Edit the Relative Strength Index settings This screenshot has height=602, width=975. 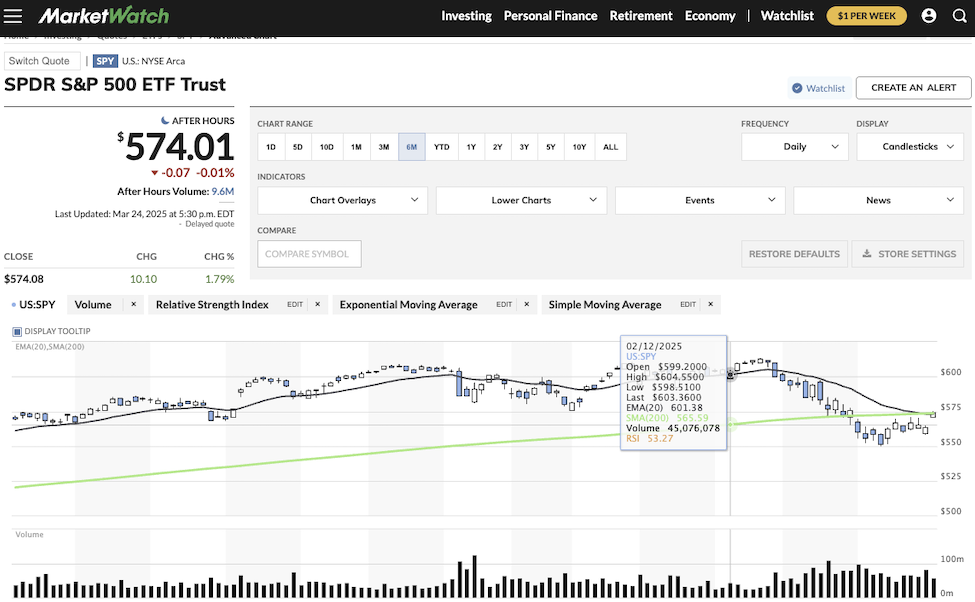coord(295,305)
